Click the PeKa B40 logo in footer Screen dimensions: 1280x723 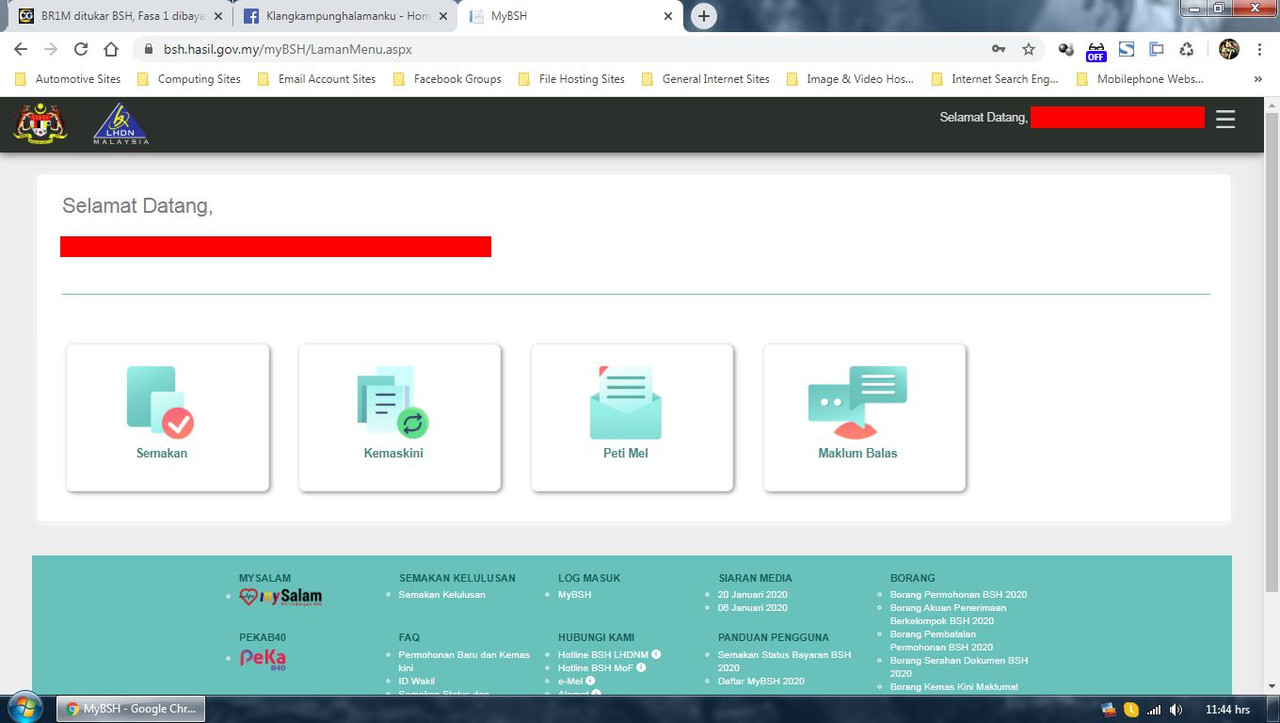(x=263, y=659)
